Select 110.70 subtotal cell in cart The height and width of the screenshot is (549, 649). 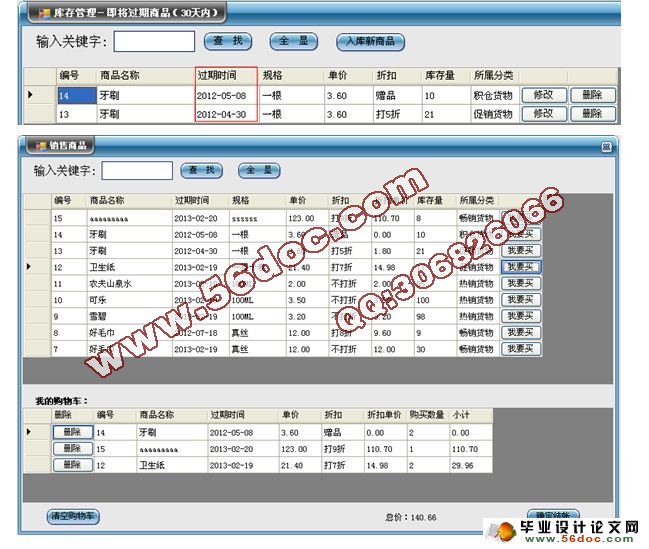click(471, 449)
